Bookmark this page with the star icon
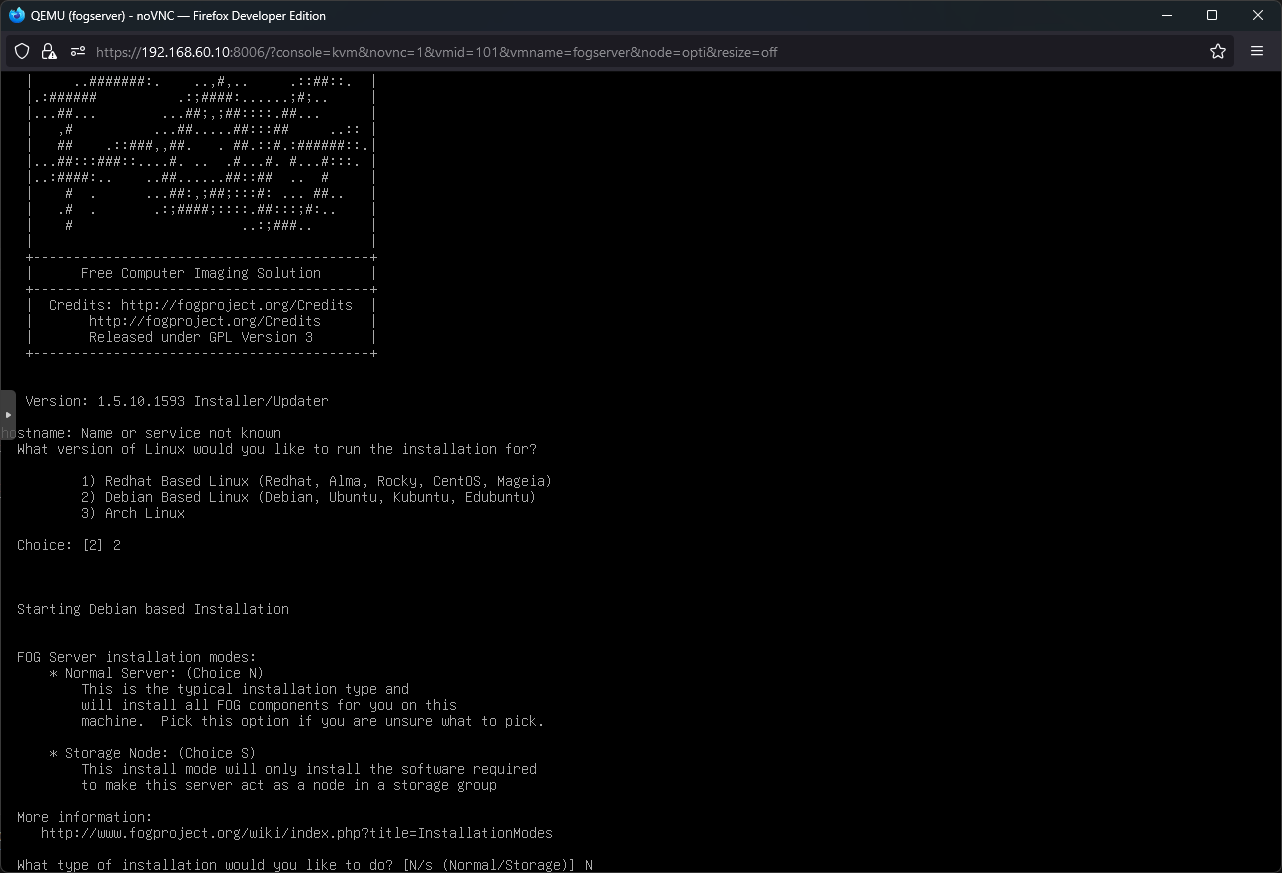Viewport: 1282px width, 873px height. click(x=1218, y=52)
